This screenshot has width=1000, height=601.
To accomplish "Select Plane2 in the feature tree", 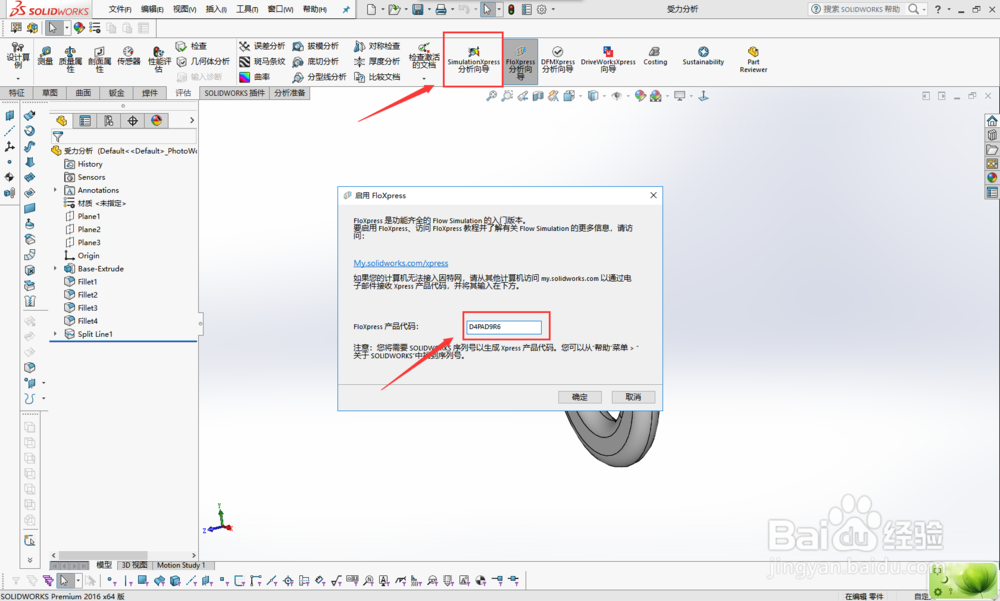I will click(x=82, y=229).
